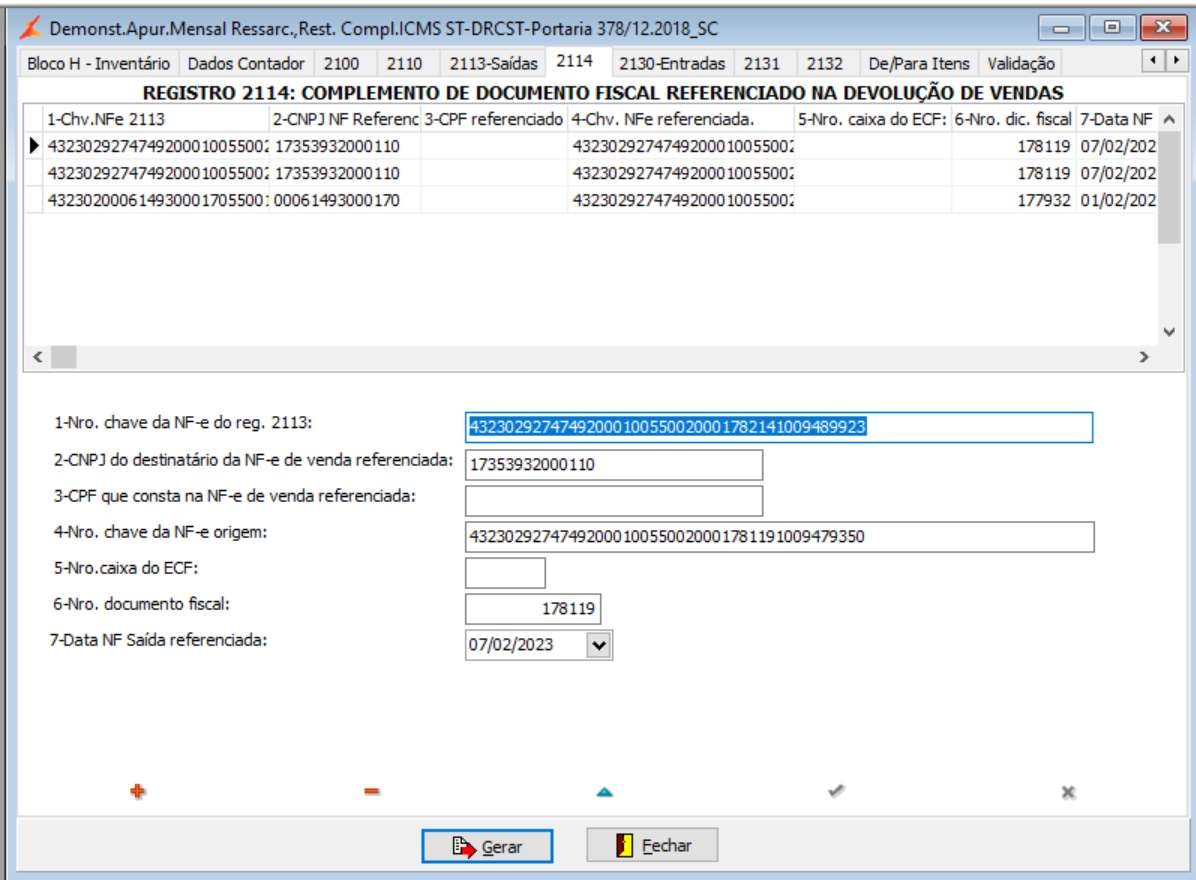This screenshot has height=880, width=1196.
Task: Click the 3-CPF referenciado column header
Action: point(494,119)
